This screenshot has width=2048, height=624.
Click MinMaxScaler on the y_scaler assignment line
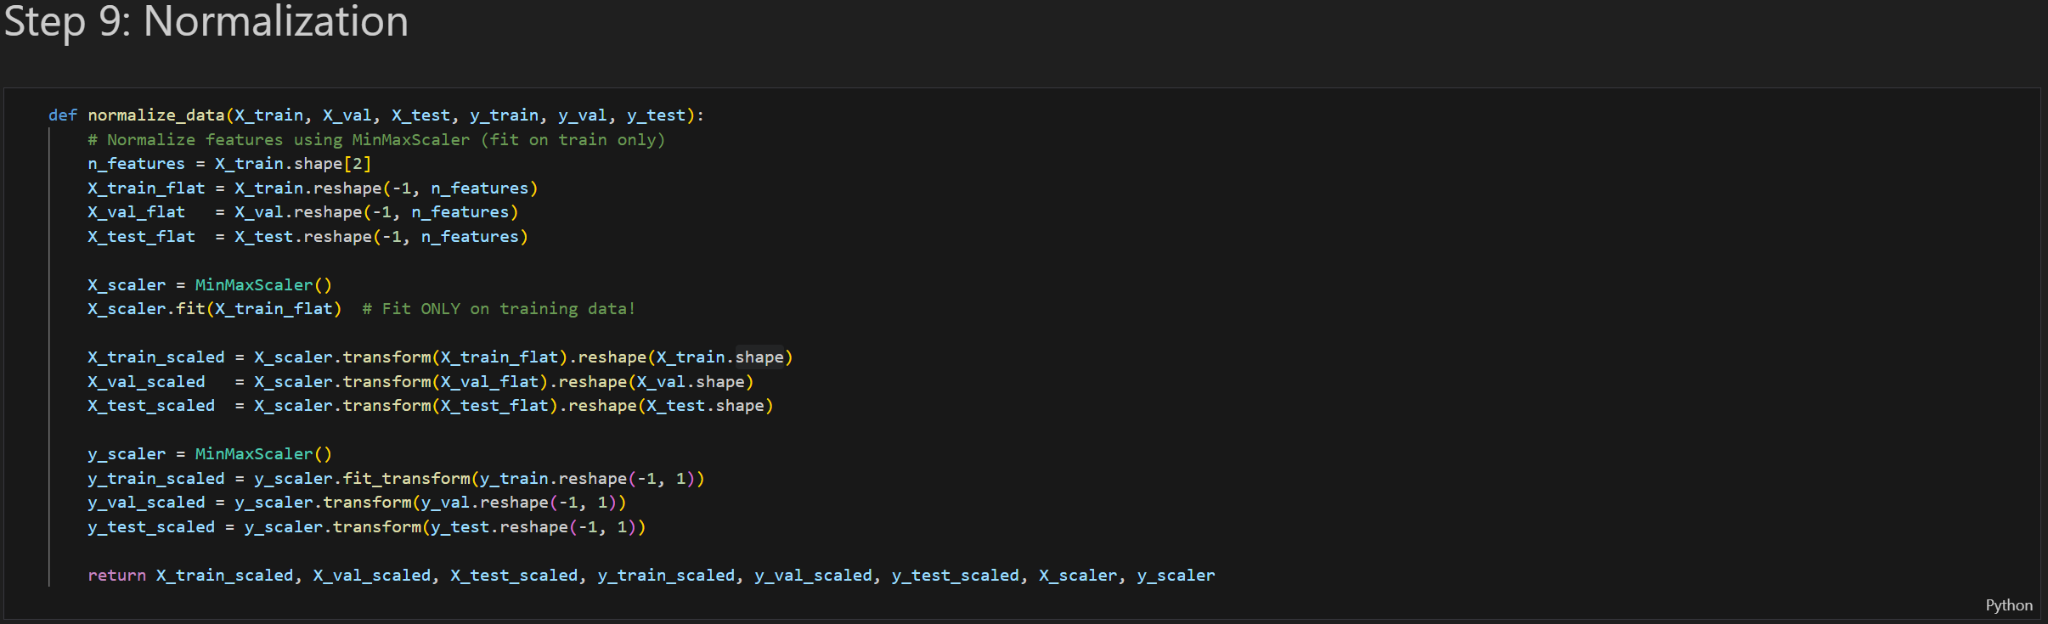254,454
